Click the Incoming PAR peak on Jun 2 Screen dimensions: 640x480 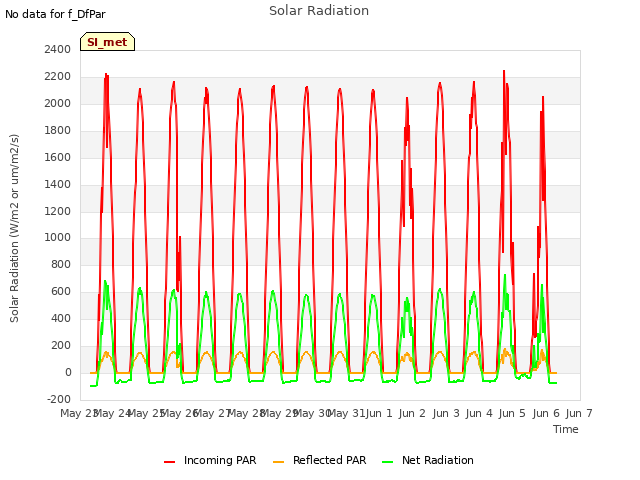407,98
